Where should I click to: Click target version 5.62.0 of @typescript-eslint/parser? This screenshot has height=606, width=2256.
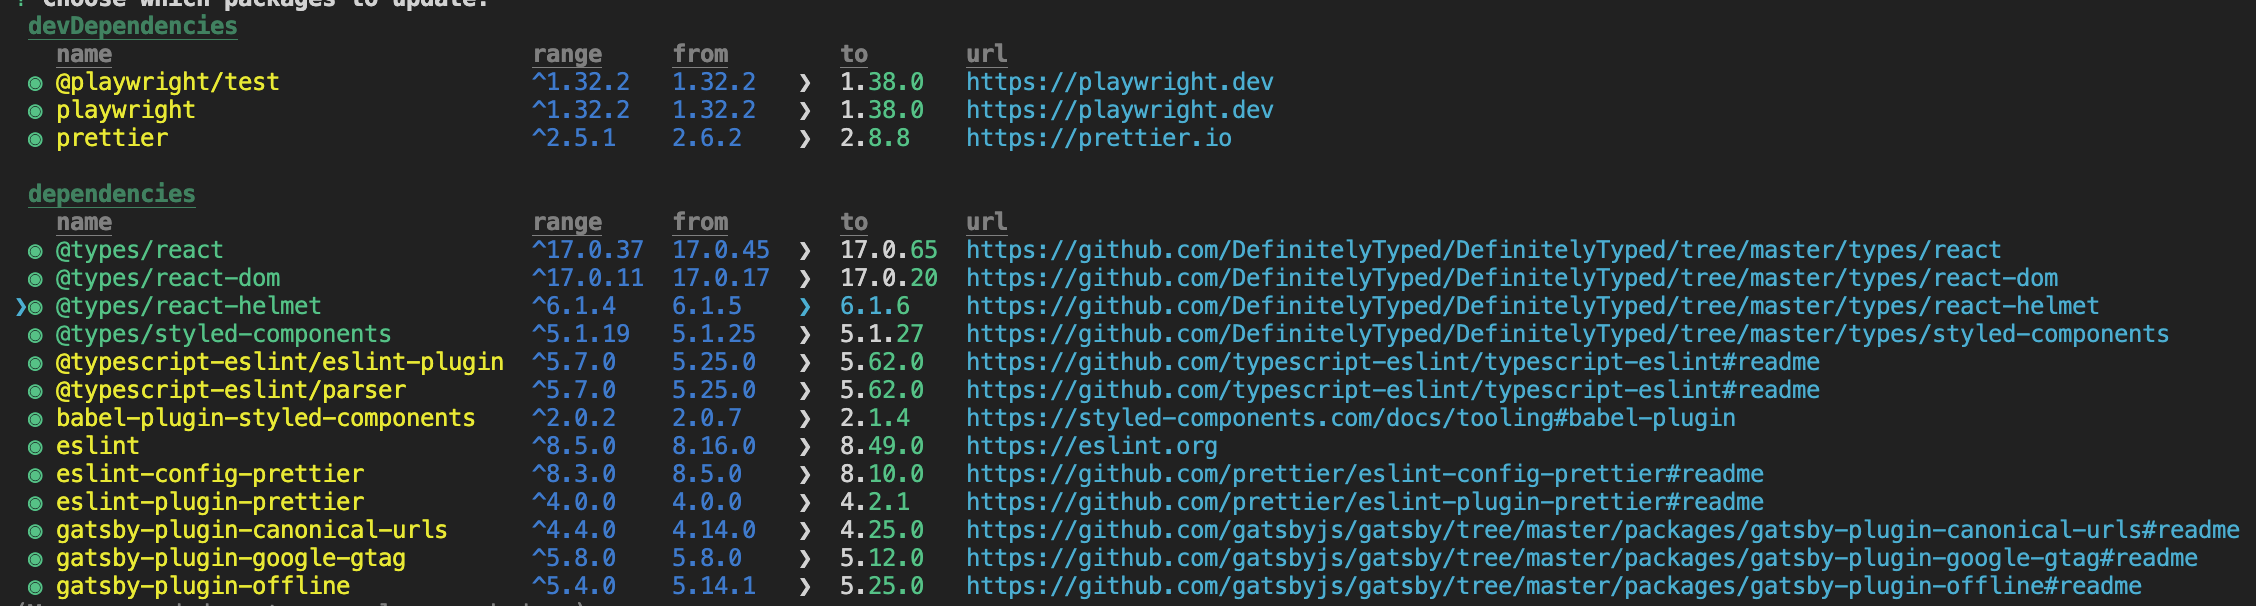point(881,390)
